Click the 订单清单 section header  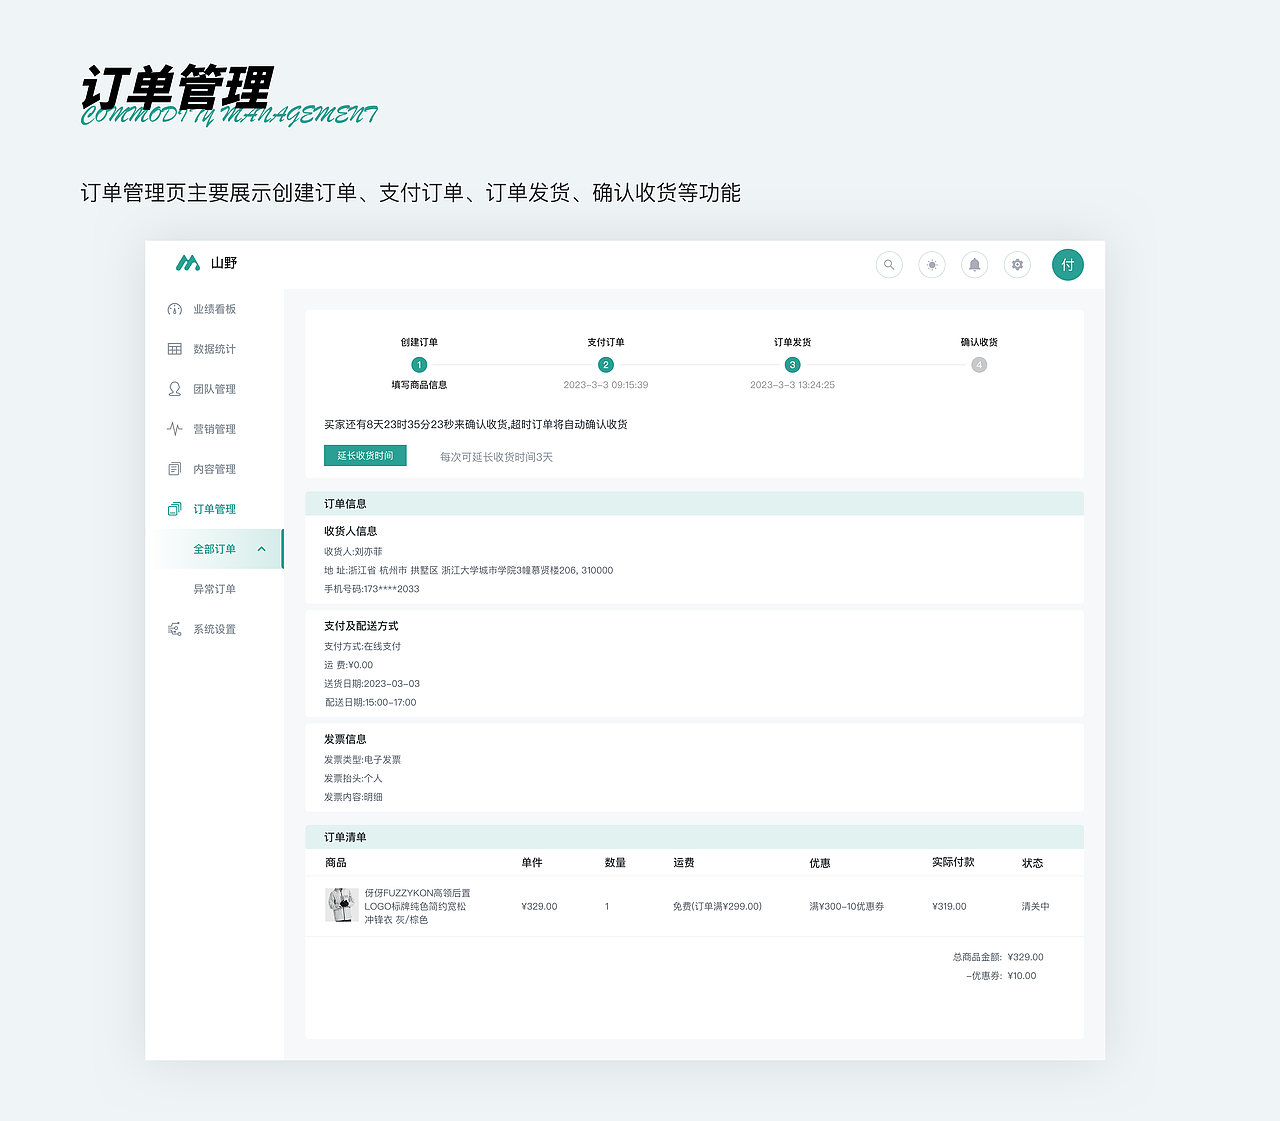[x=694, y=837]
